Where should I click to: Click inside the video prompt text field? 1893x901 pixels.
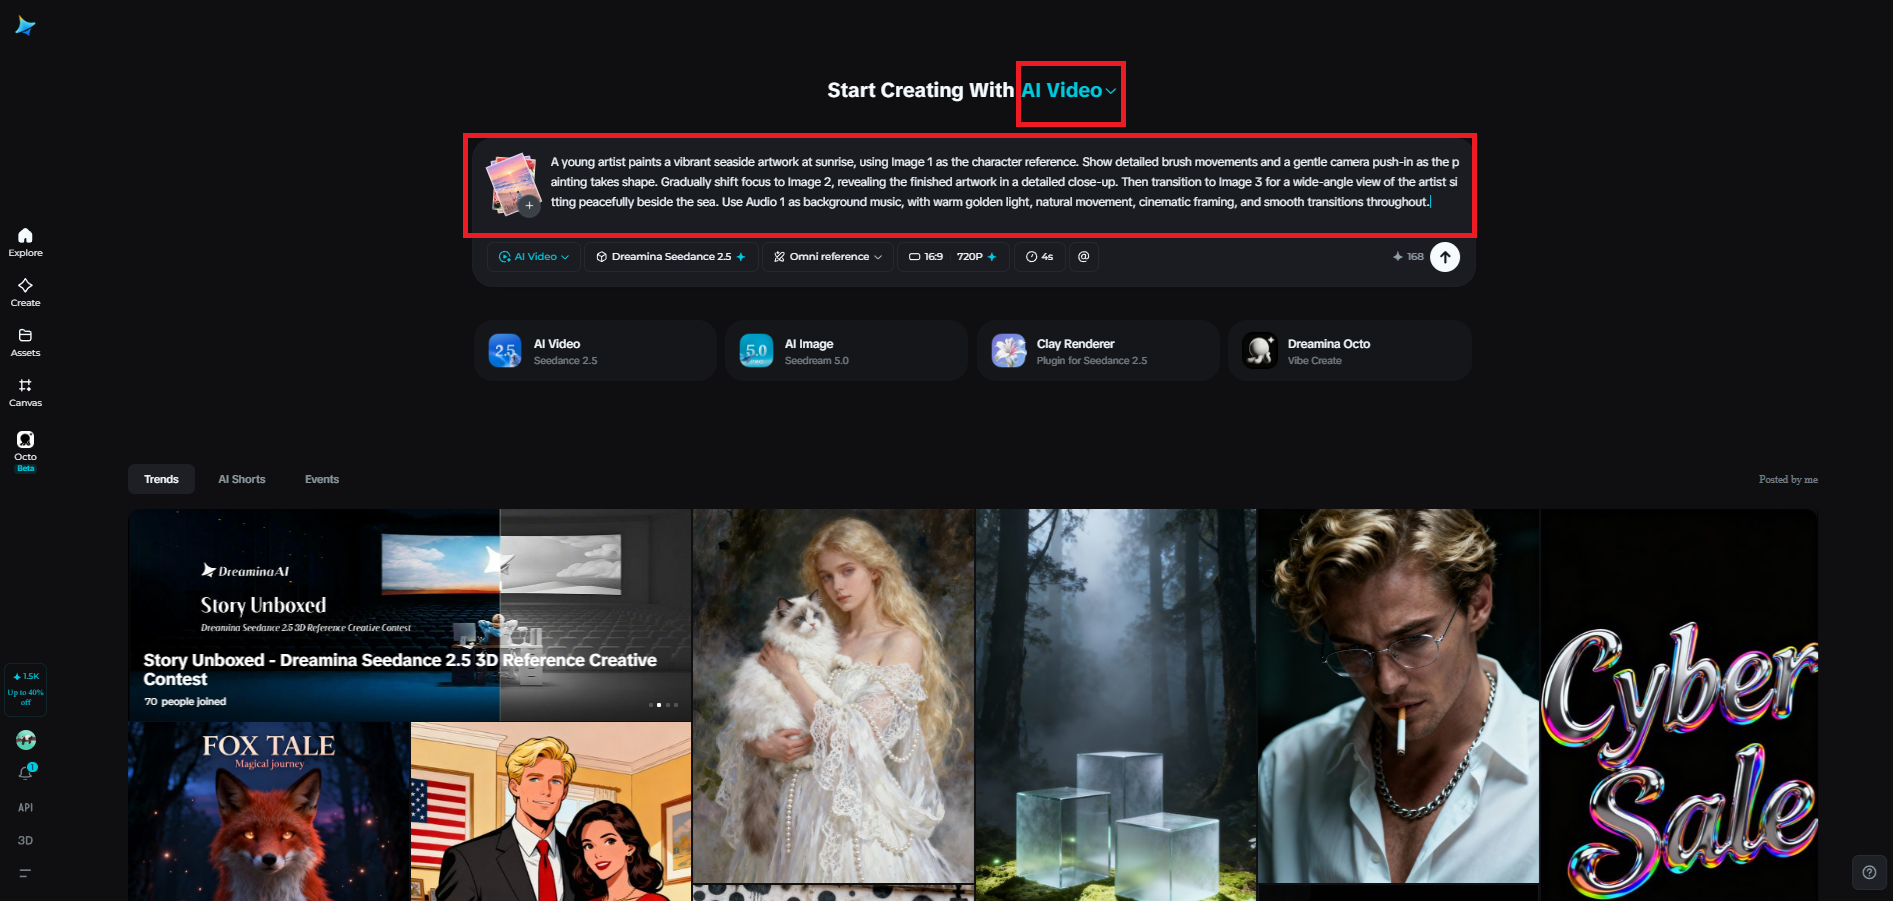pos(1004,182)
